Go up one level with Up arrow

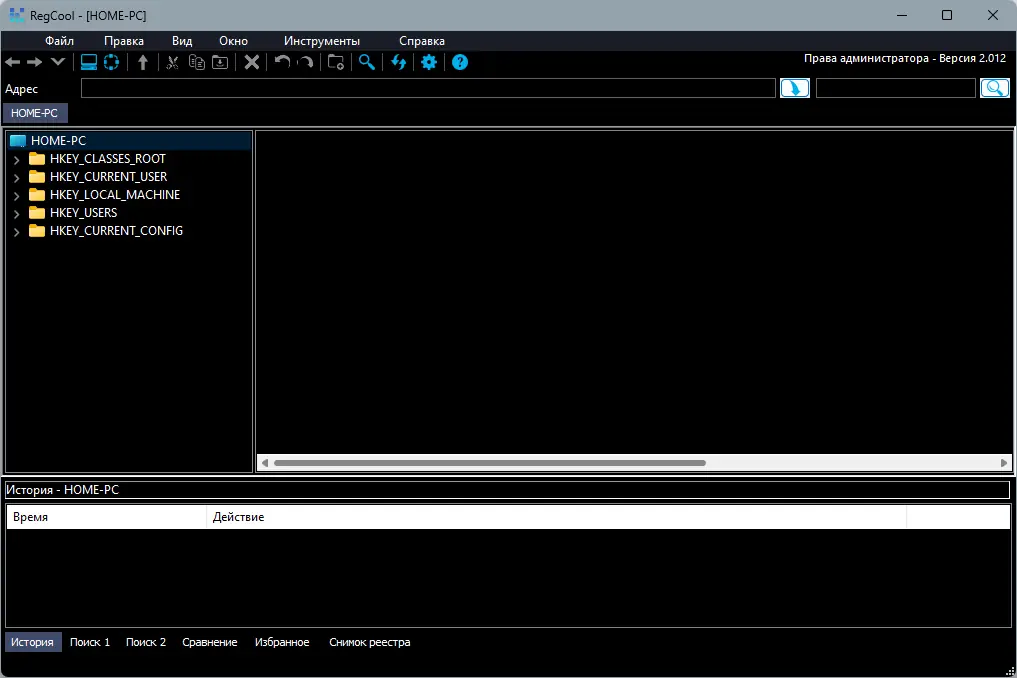(x=143, y=62)
